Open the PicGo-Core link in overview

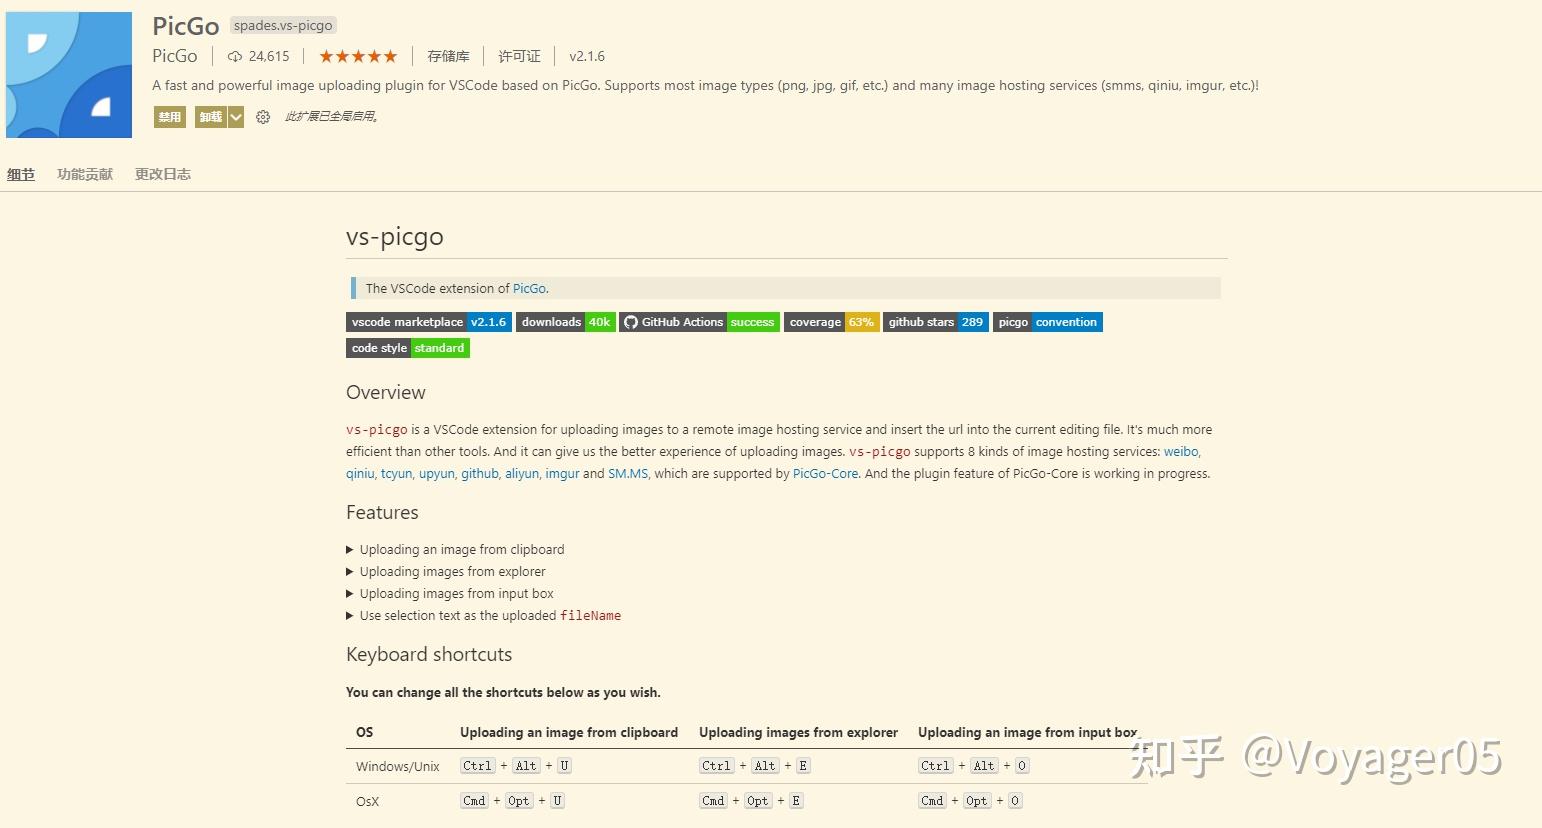pos(825,473)
